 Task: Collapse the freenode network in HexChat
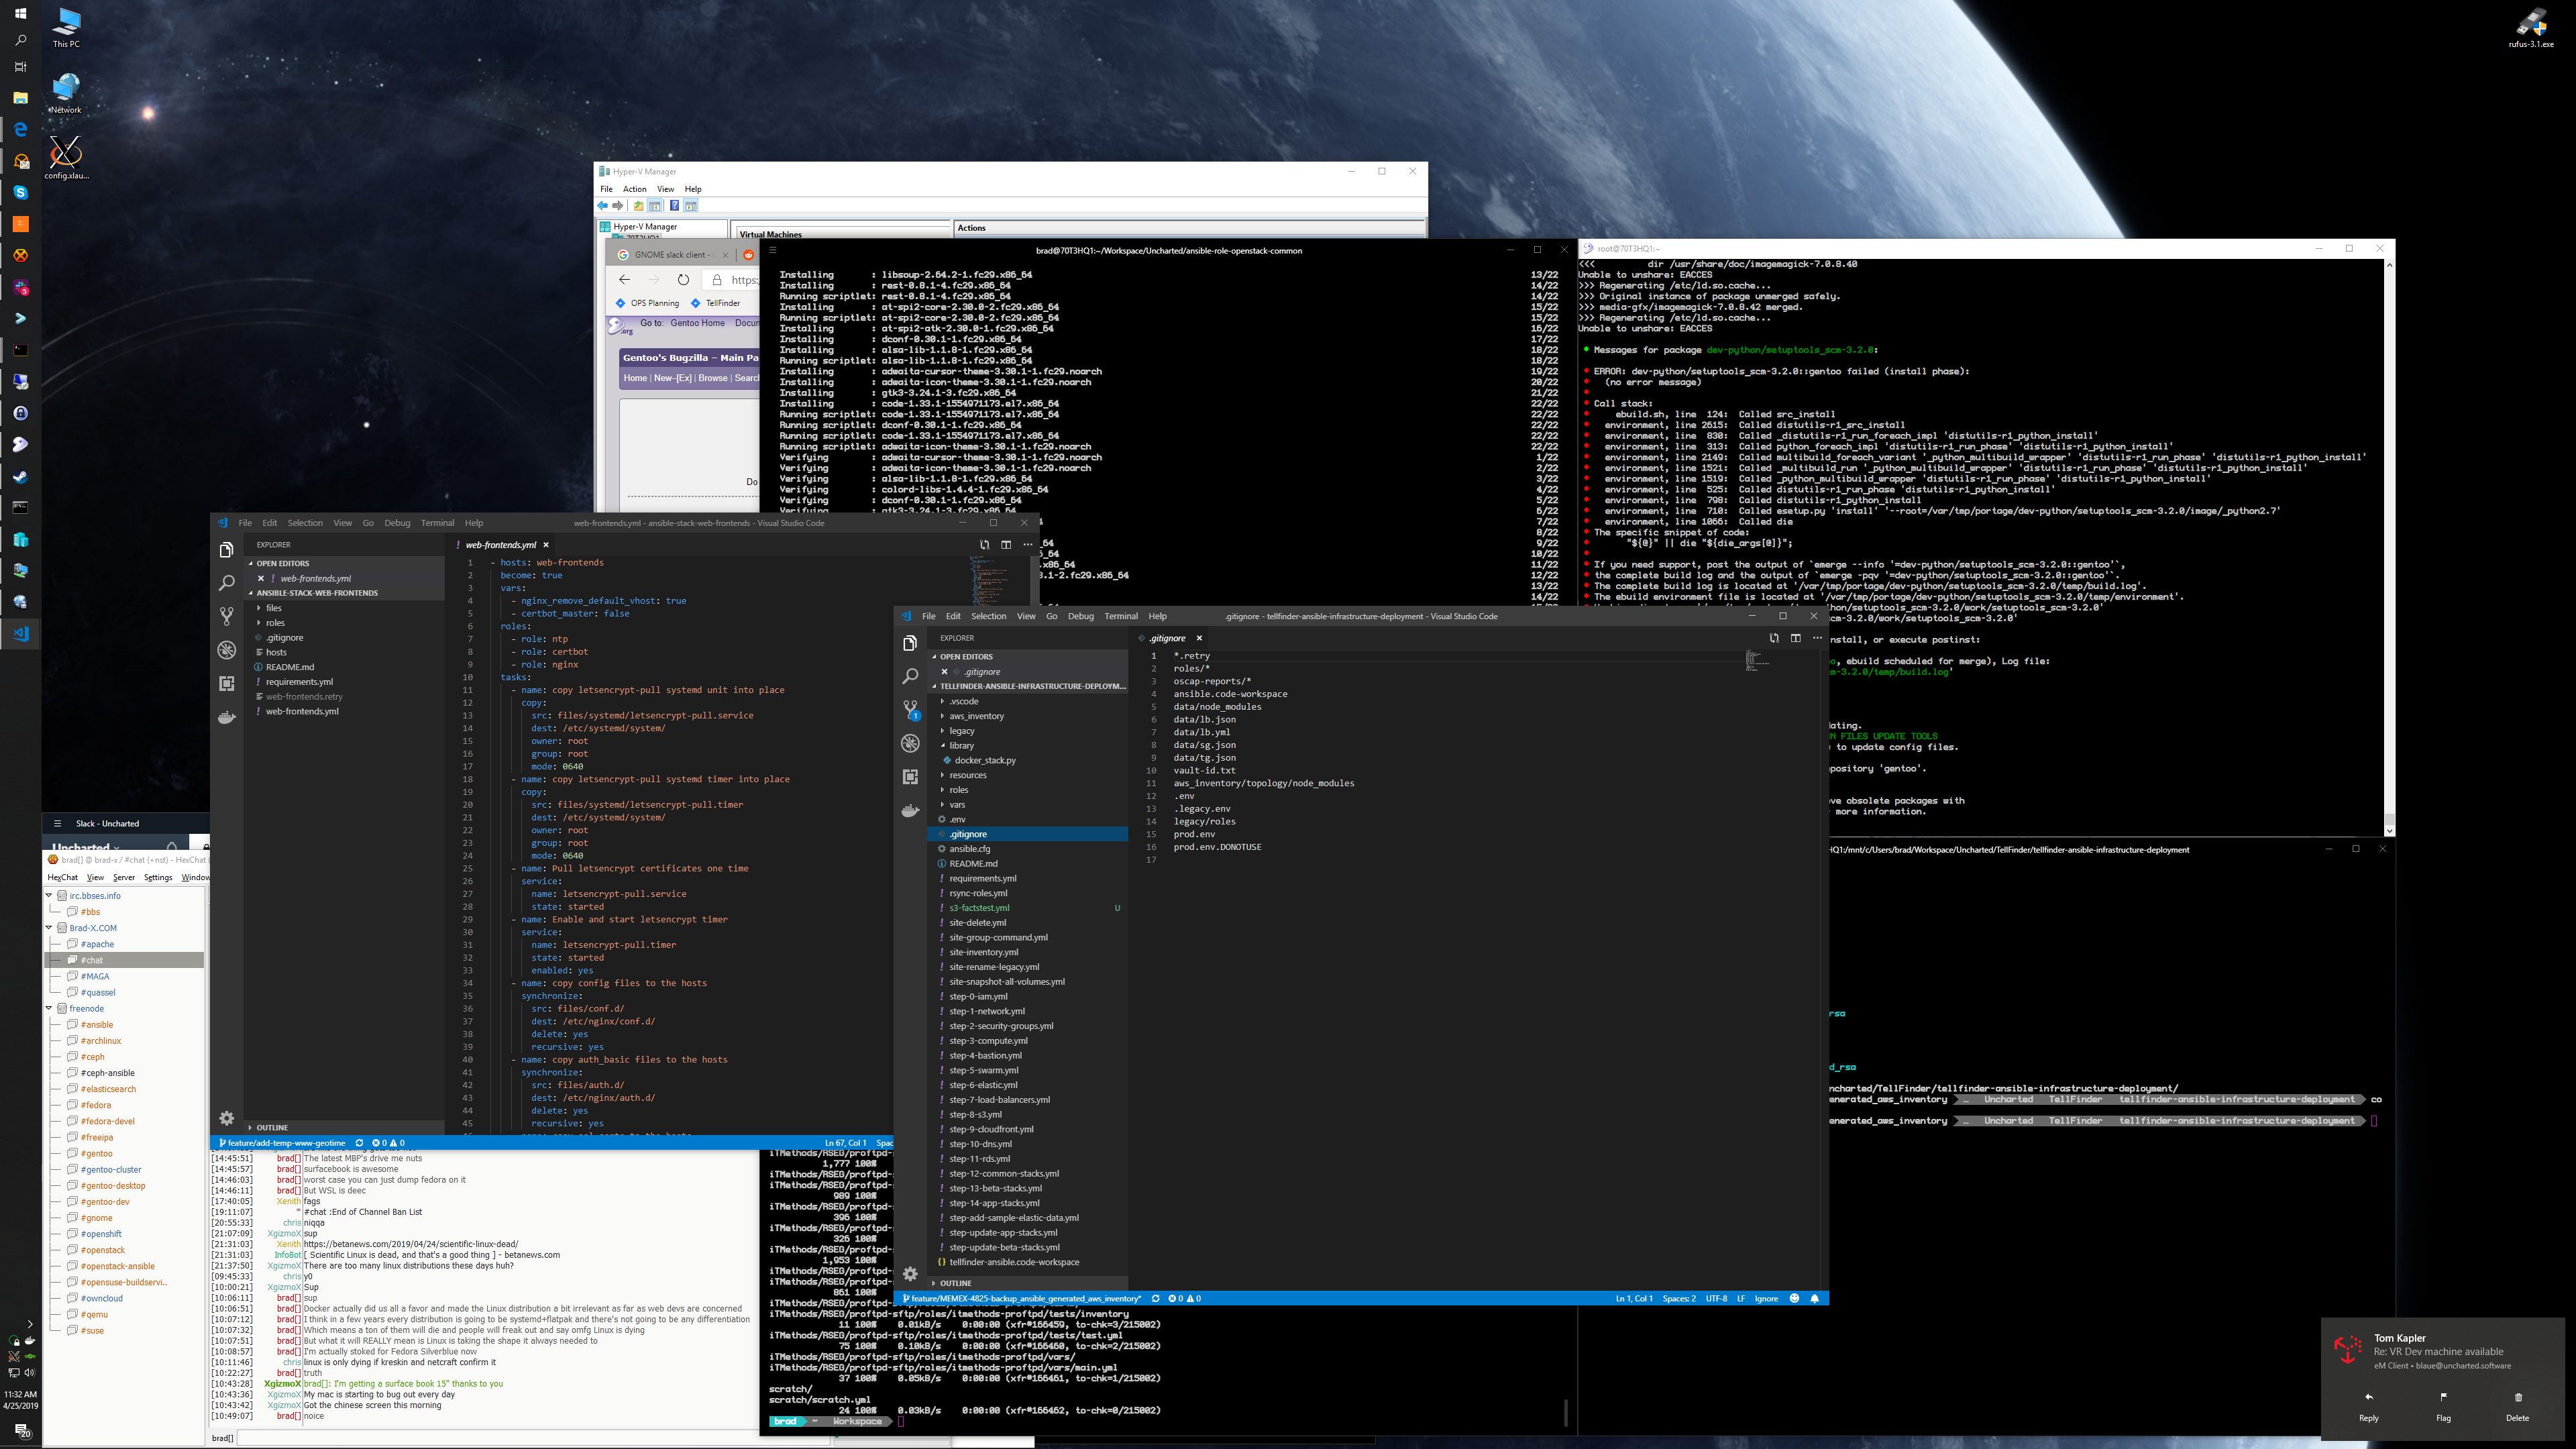pyautogui.click(x=49, y=1009)
